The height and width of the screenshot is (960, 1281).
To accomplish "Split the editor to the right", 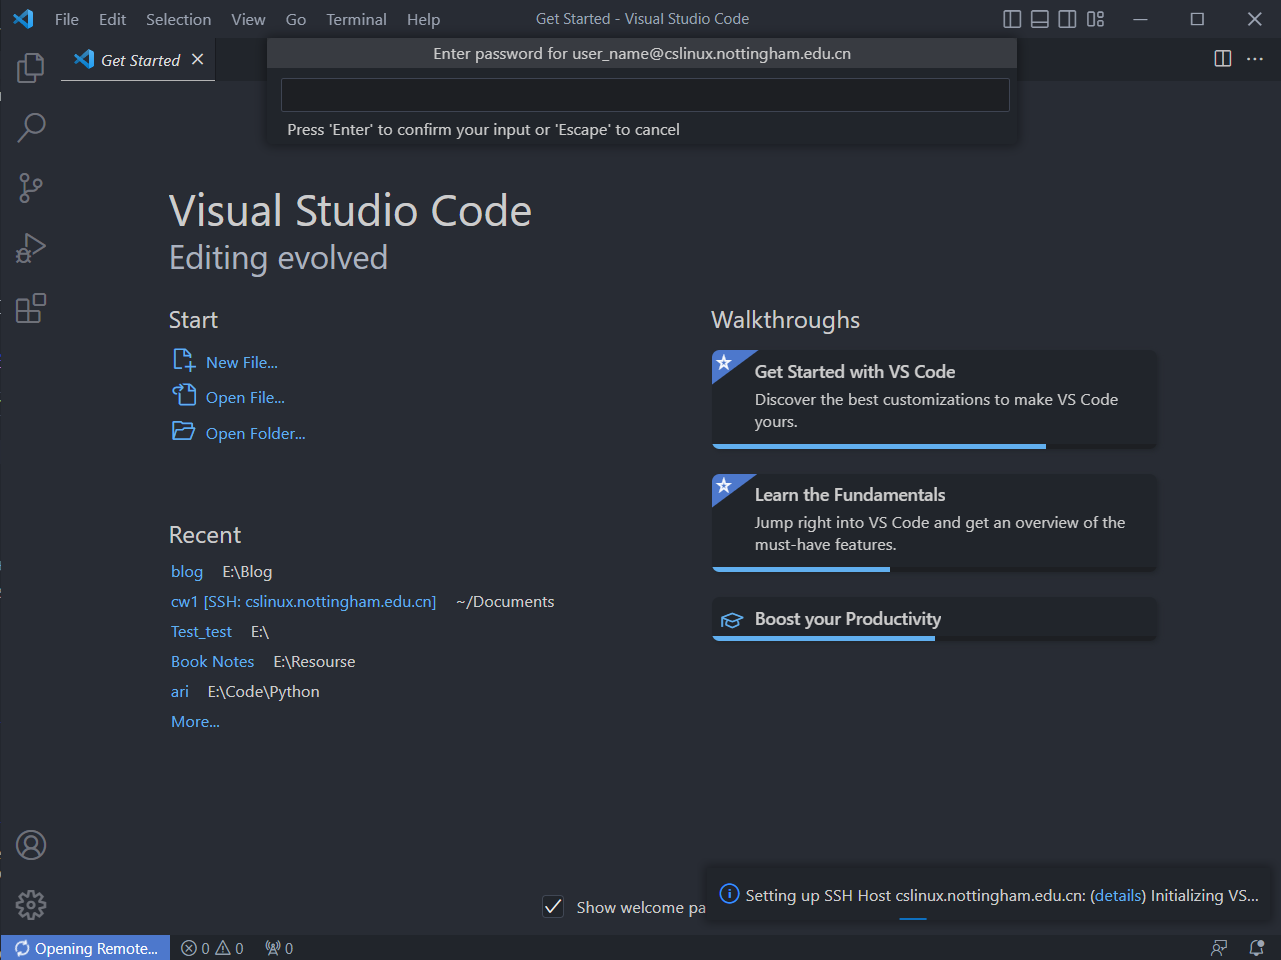I will (x=1223, y=59).
